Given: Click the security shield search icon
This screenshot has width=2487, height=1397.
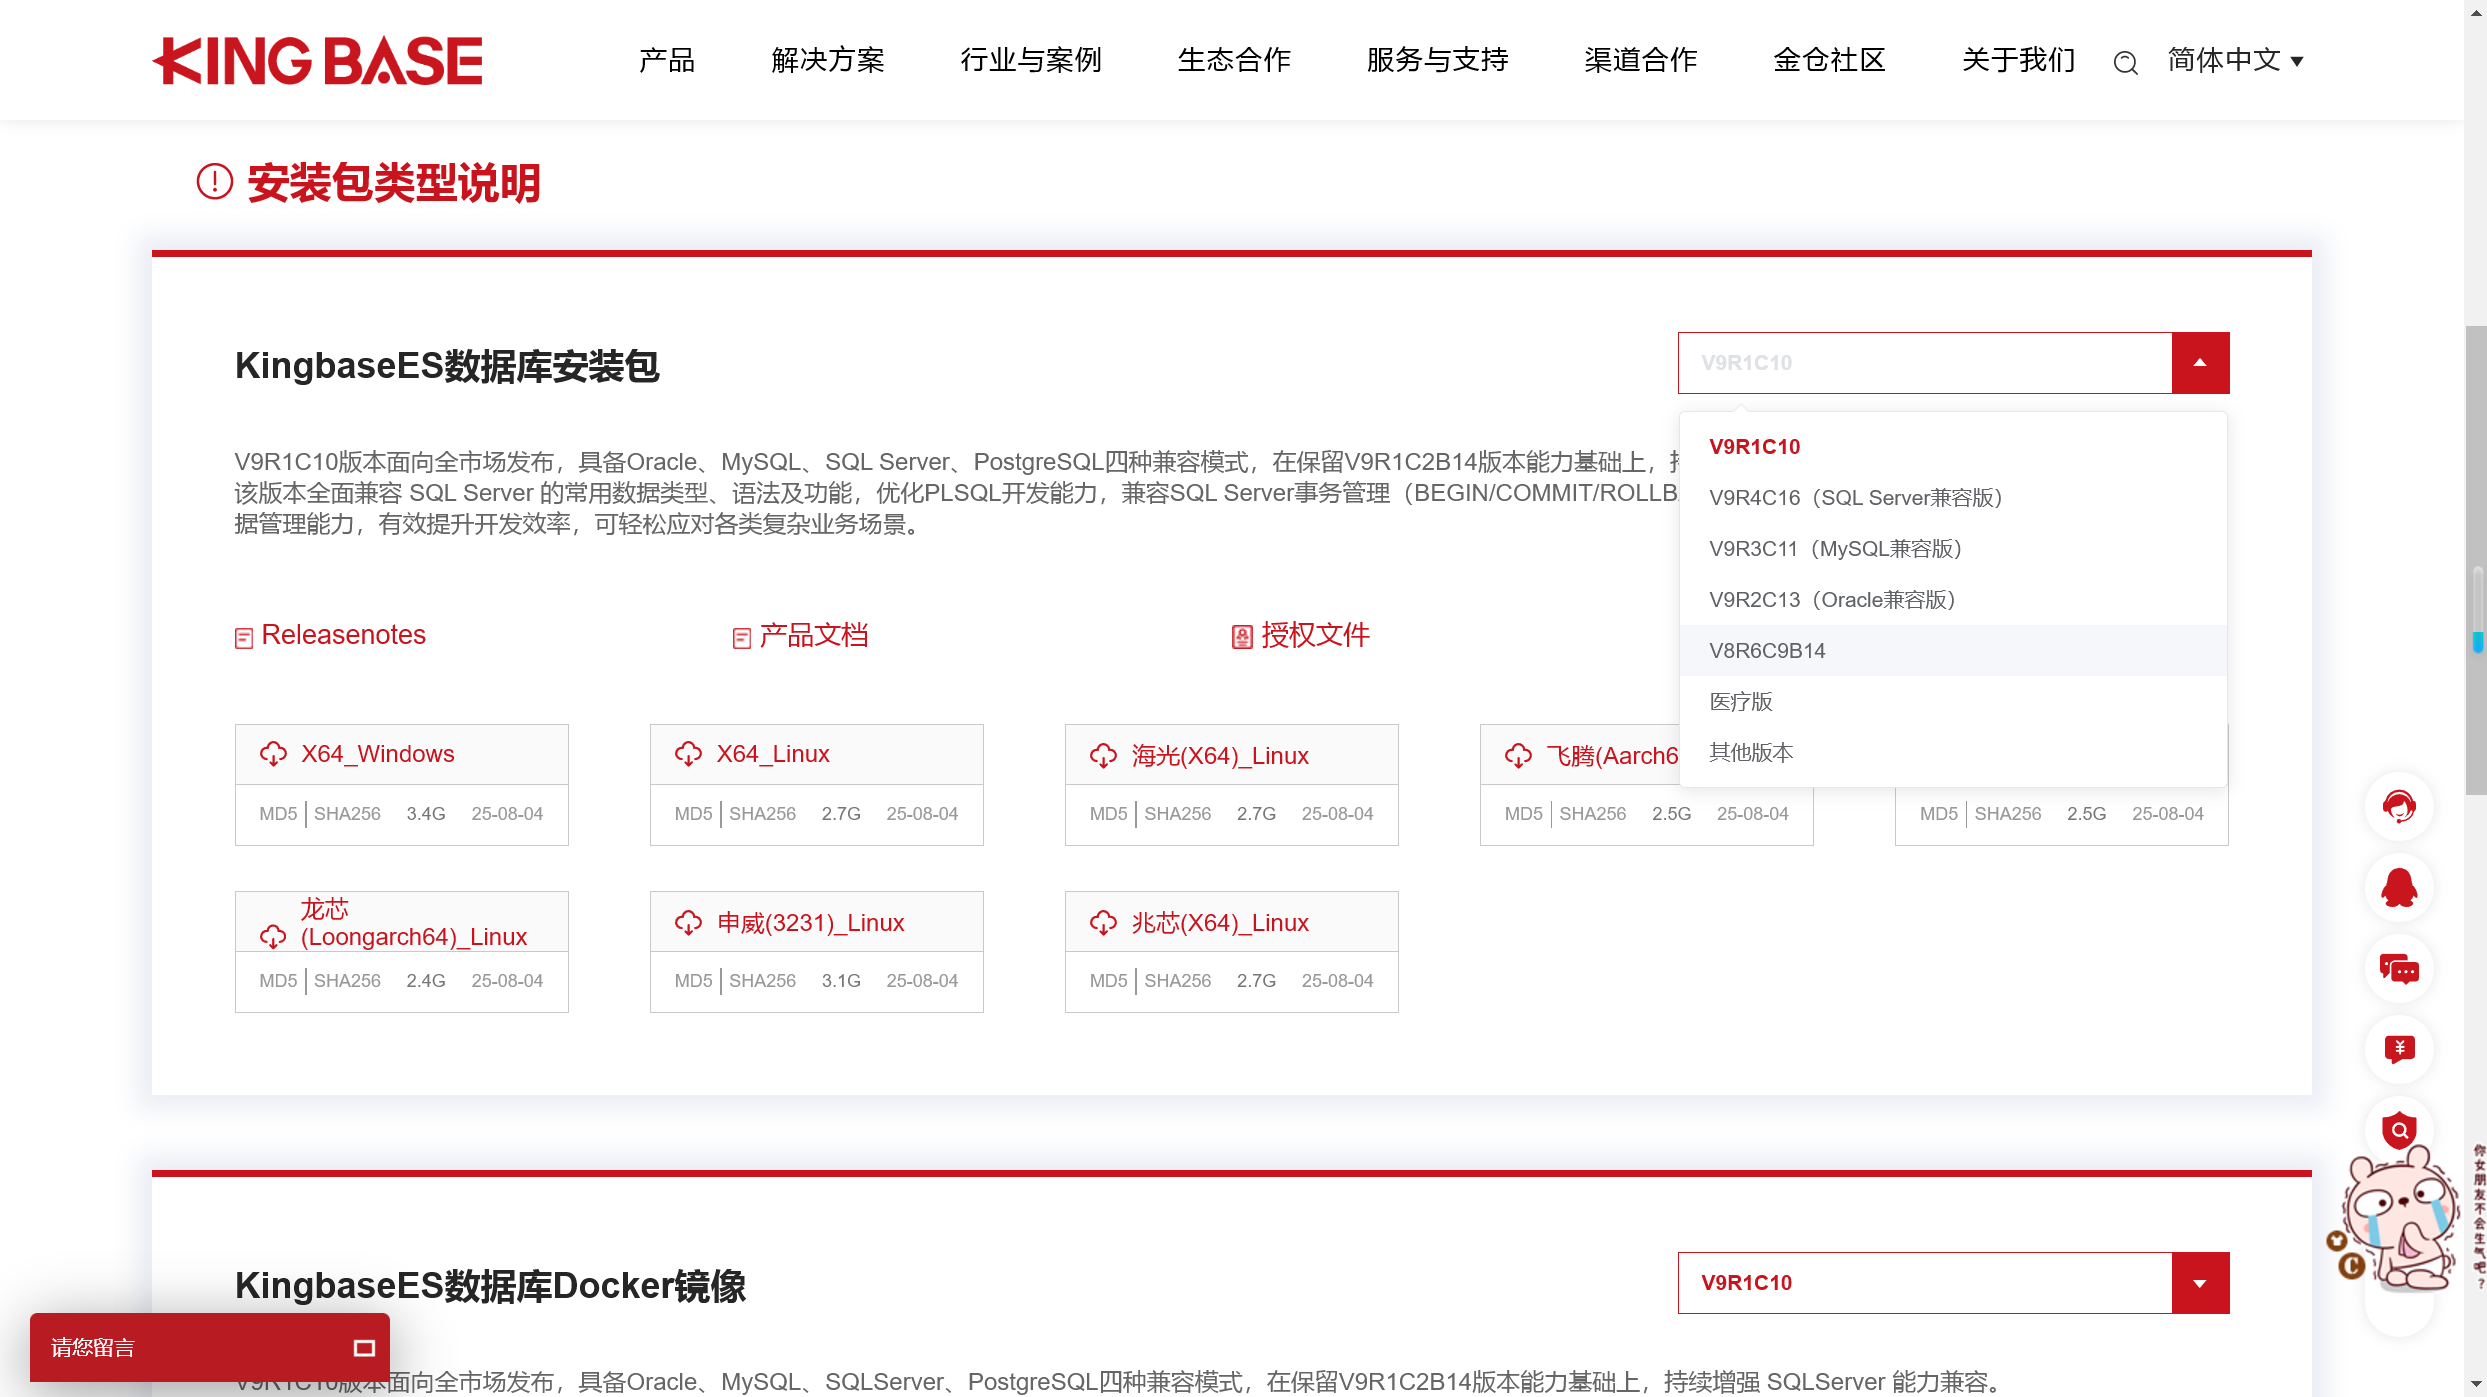Looking at the screenshot, I should pyautogui.click(x=2399, y=1131).
